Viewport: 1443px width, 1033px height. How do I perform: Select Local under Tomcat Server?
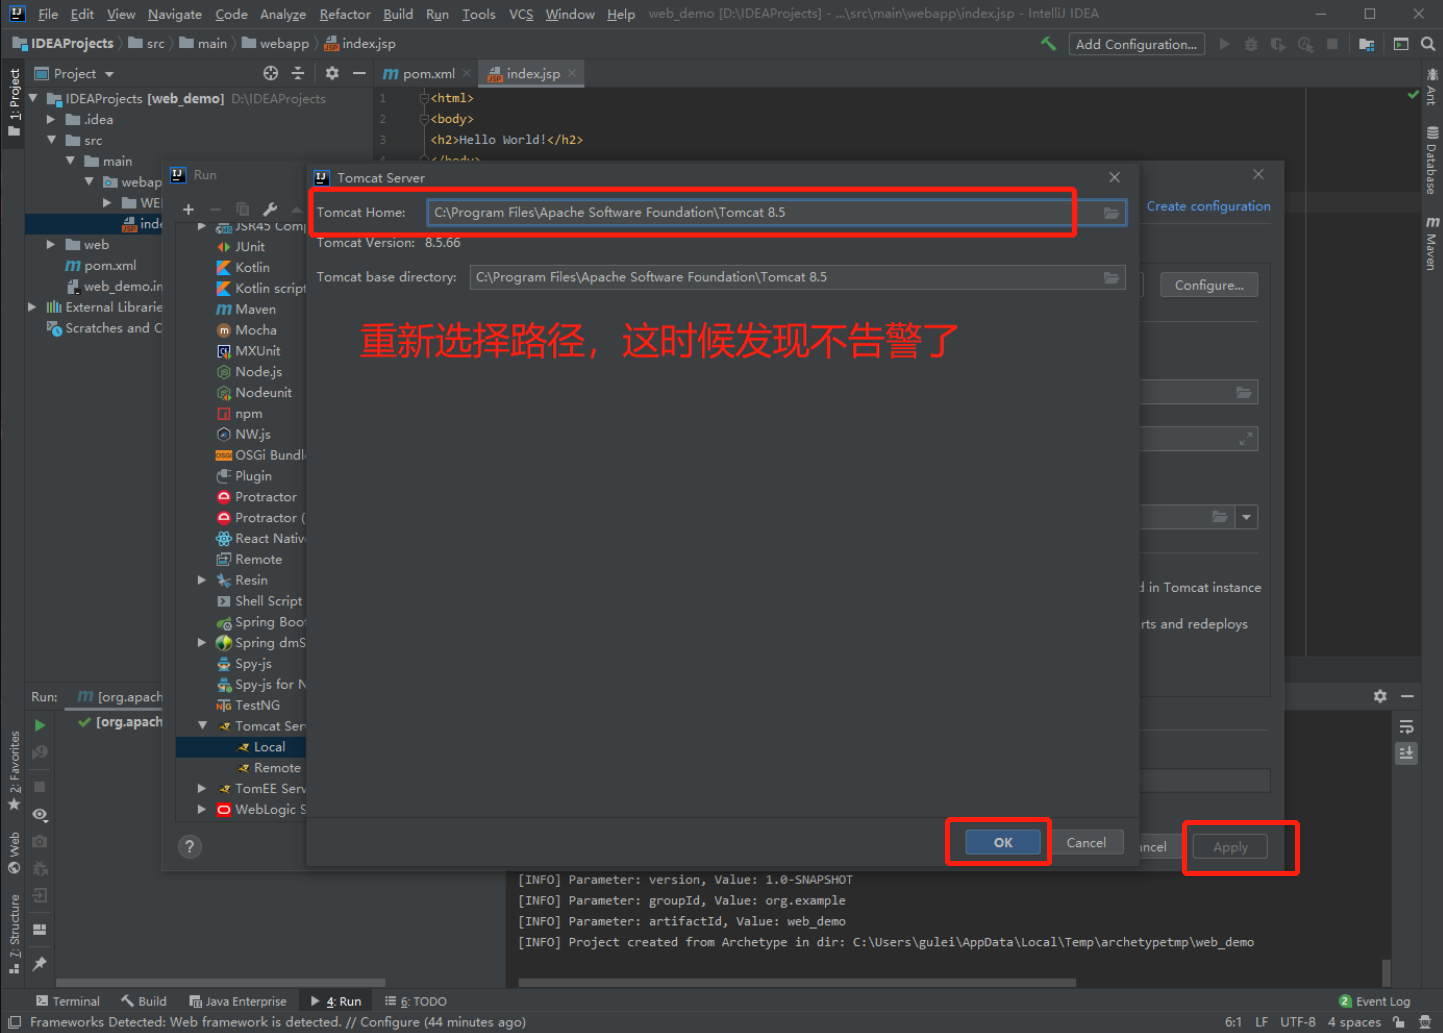tap(269, 747)
